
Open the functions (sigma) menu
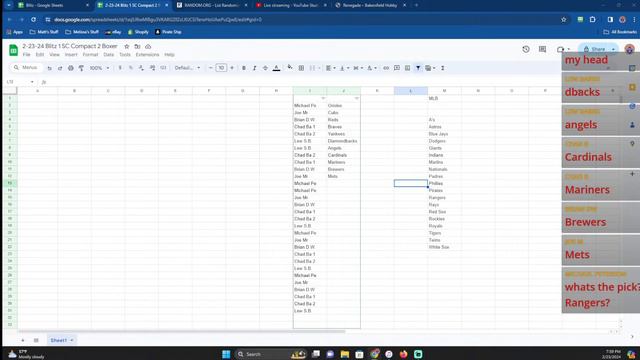(442, 68)
